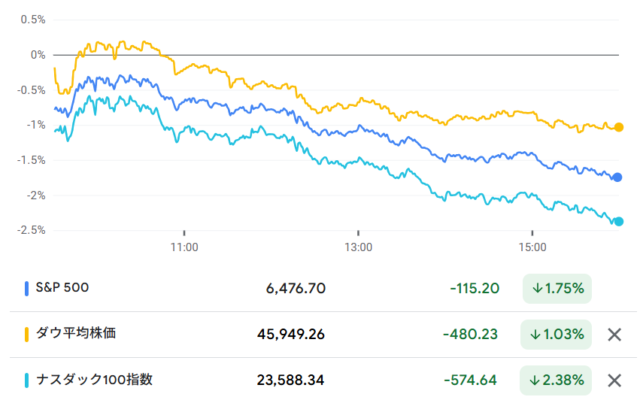Remove ナスダック100指数 from the comparison
Viewport: 640px width, 400px height.
[x=615, y=380]
